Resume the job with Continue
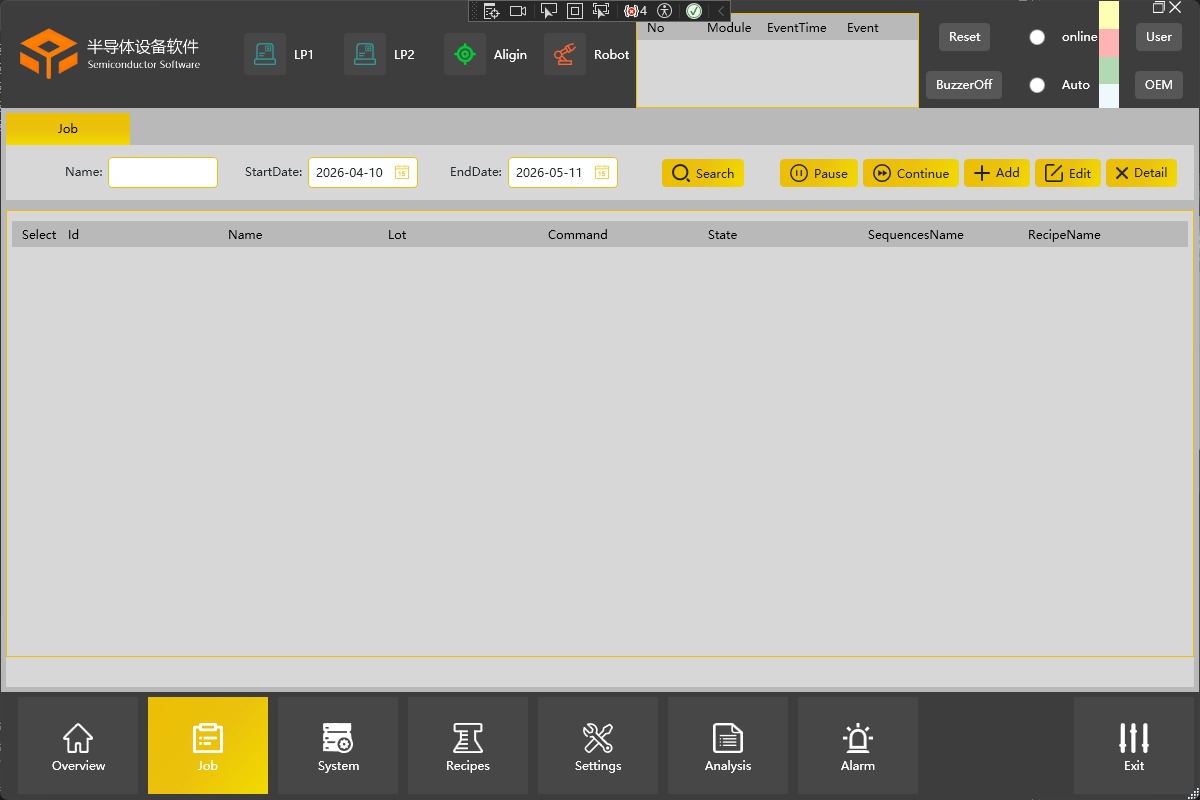Viewport: 1200px width, 800px height. point(911,173)
